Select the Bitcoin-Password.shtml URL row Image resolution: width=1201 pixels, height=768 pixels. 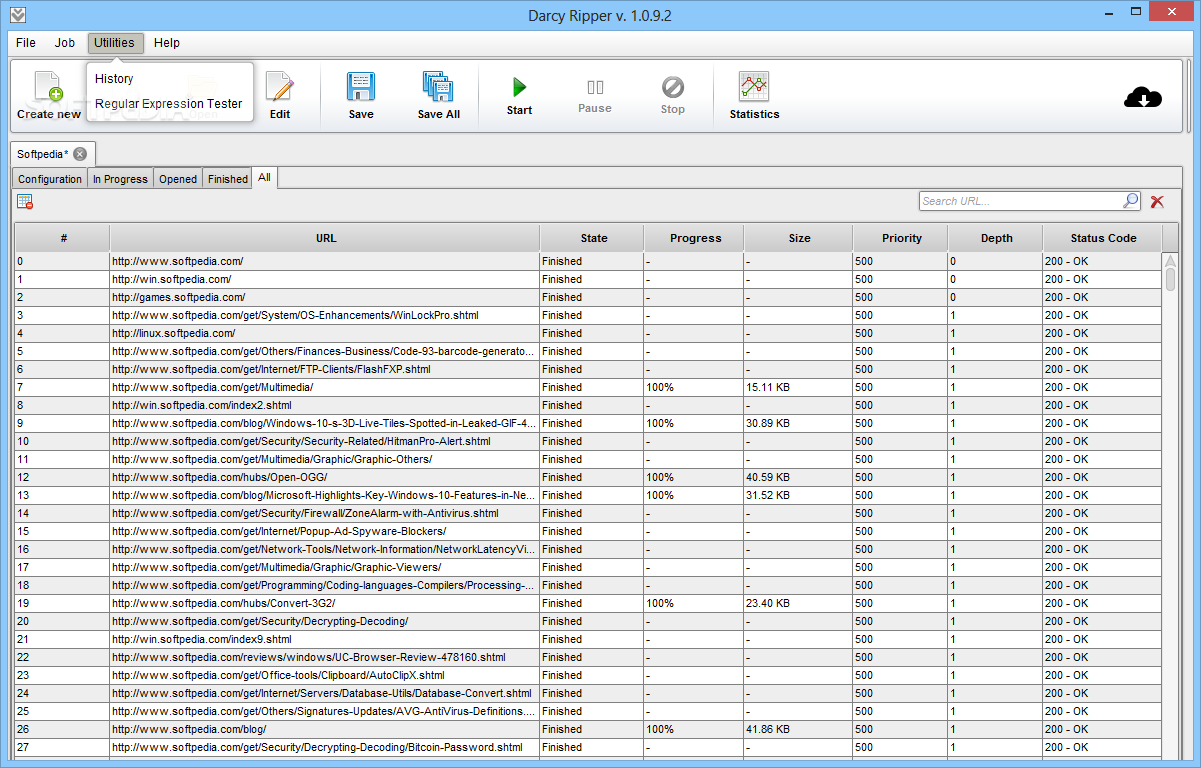(588, 747)
